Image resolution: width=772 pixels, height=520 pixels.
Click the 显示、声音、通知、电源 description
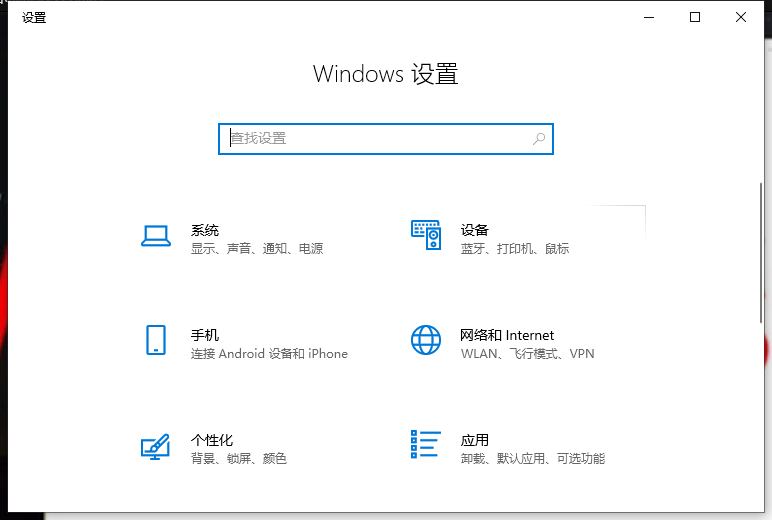[257, 249]
